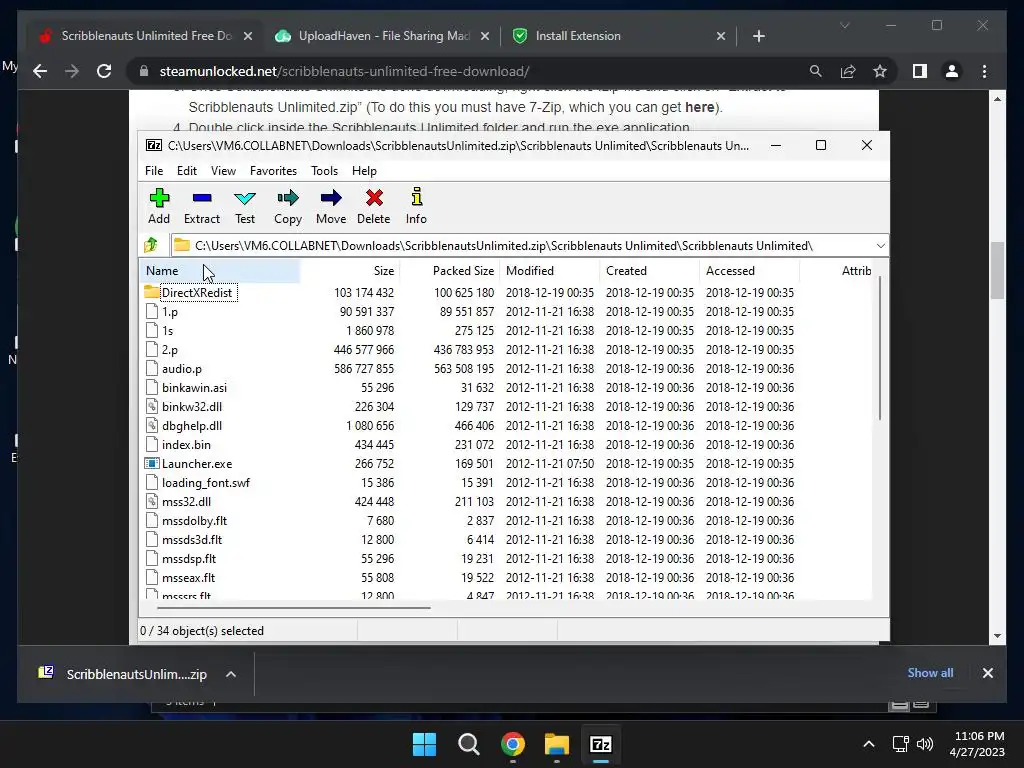Click the Chrome address bar URL
This screenshot has width=1024, height=768.
coord(344,71)
